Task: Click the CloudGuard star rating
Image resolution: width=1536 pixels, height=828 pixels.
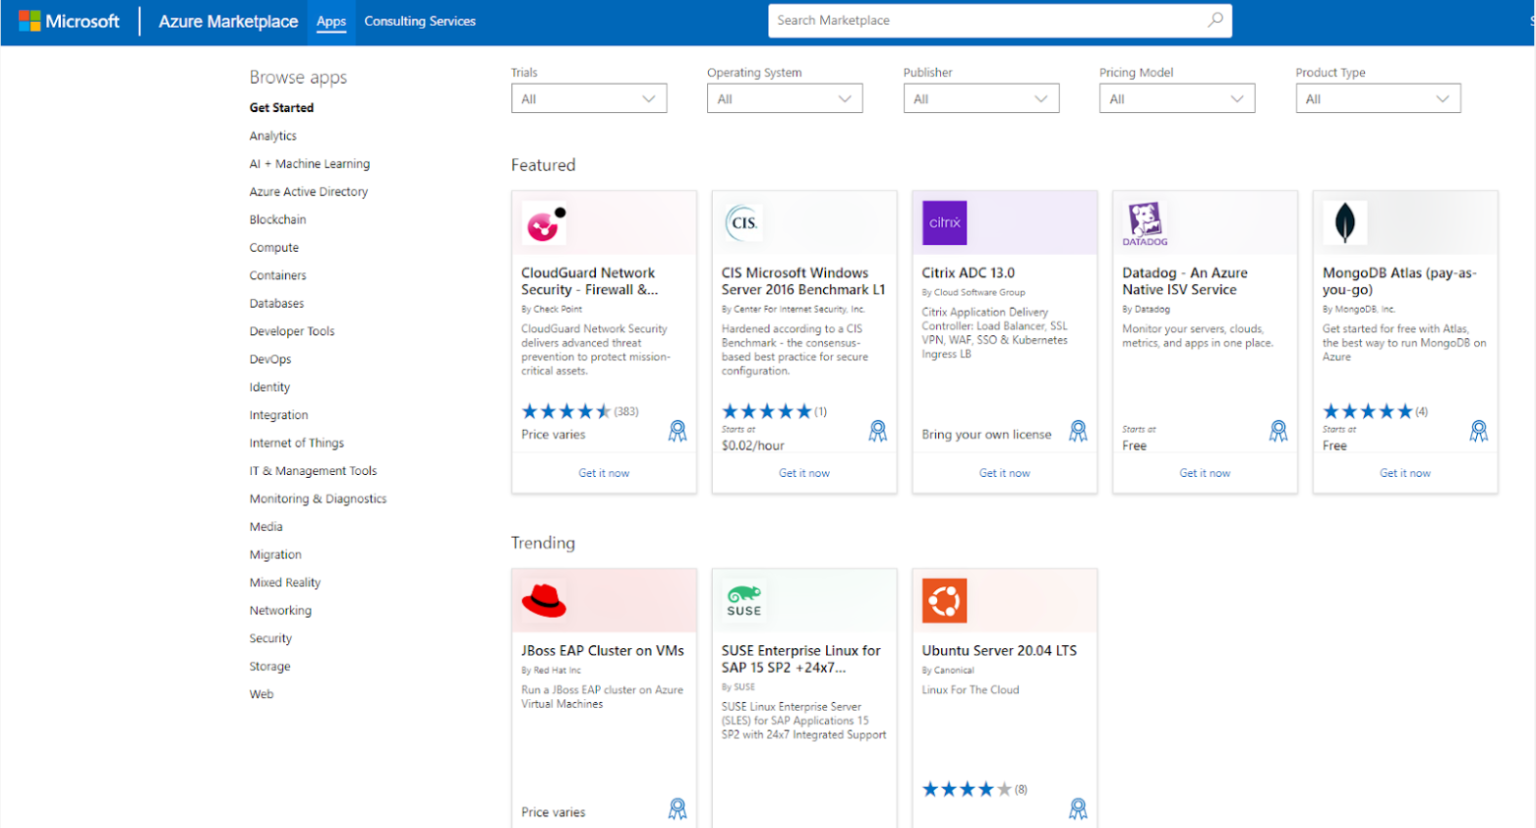Action: click(566, 411)
